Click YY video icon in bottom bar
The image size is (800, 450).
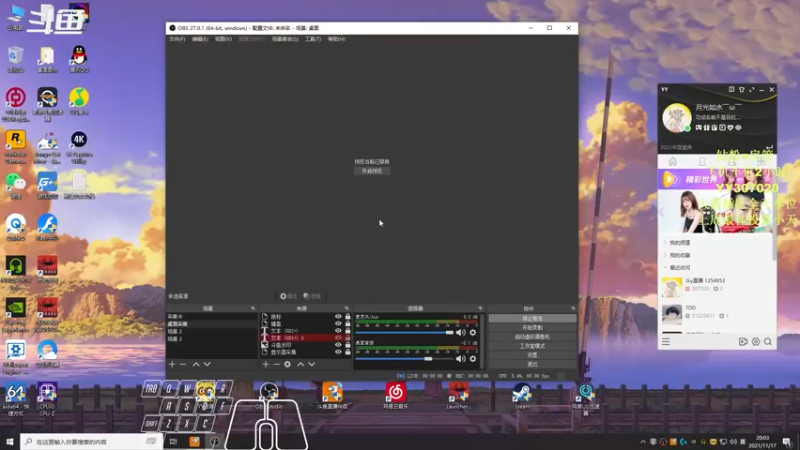pos(743,342)
